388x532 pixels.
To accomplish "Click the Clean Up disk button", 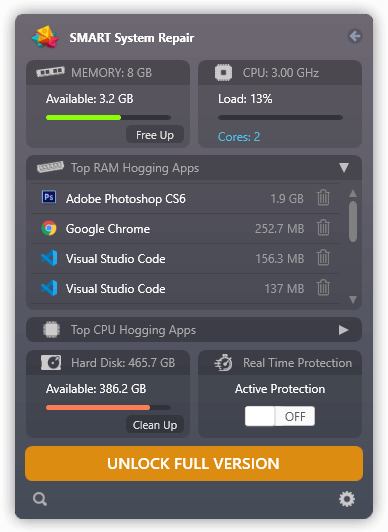I will click(x=155, y=425).
